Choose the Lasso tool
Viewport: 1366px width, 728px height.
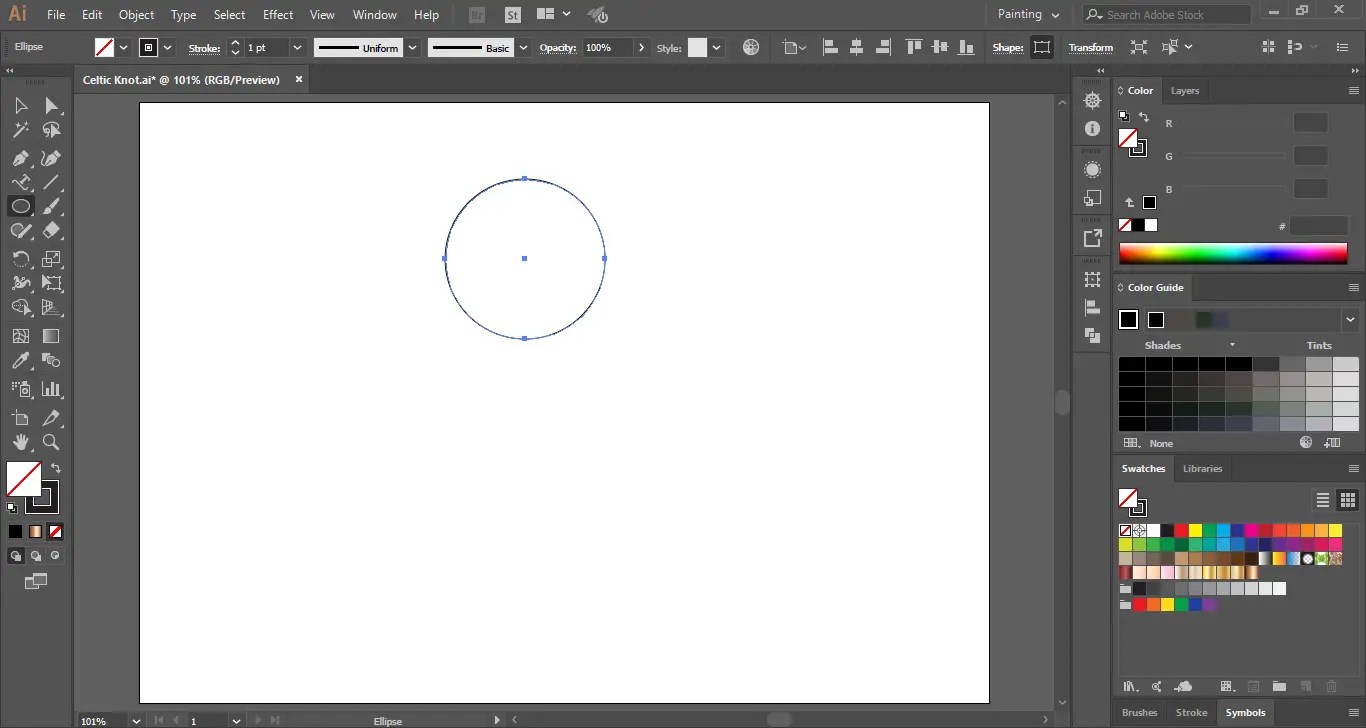point(51,130)
